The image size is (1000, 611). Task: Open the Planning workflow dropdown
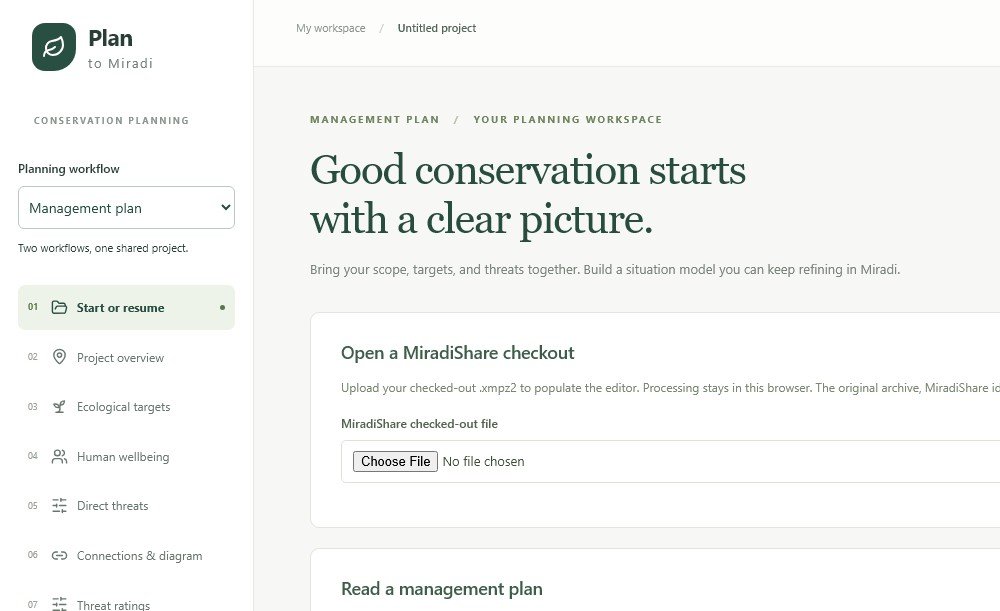tap(126, 208)
